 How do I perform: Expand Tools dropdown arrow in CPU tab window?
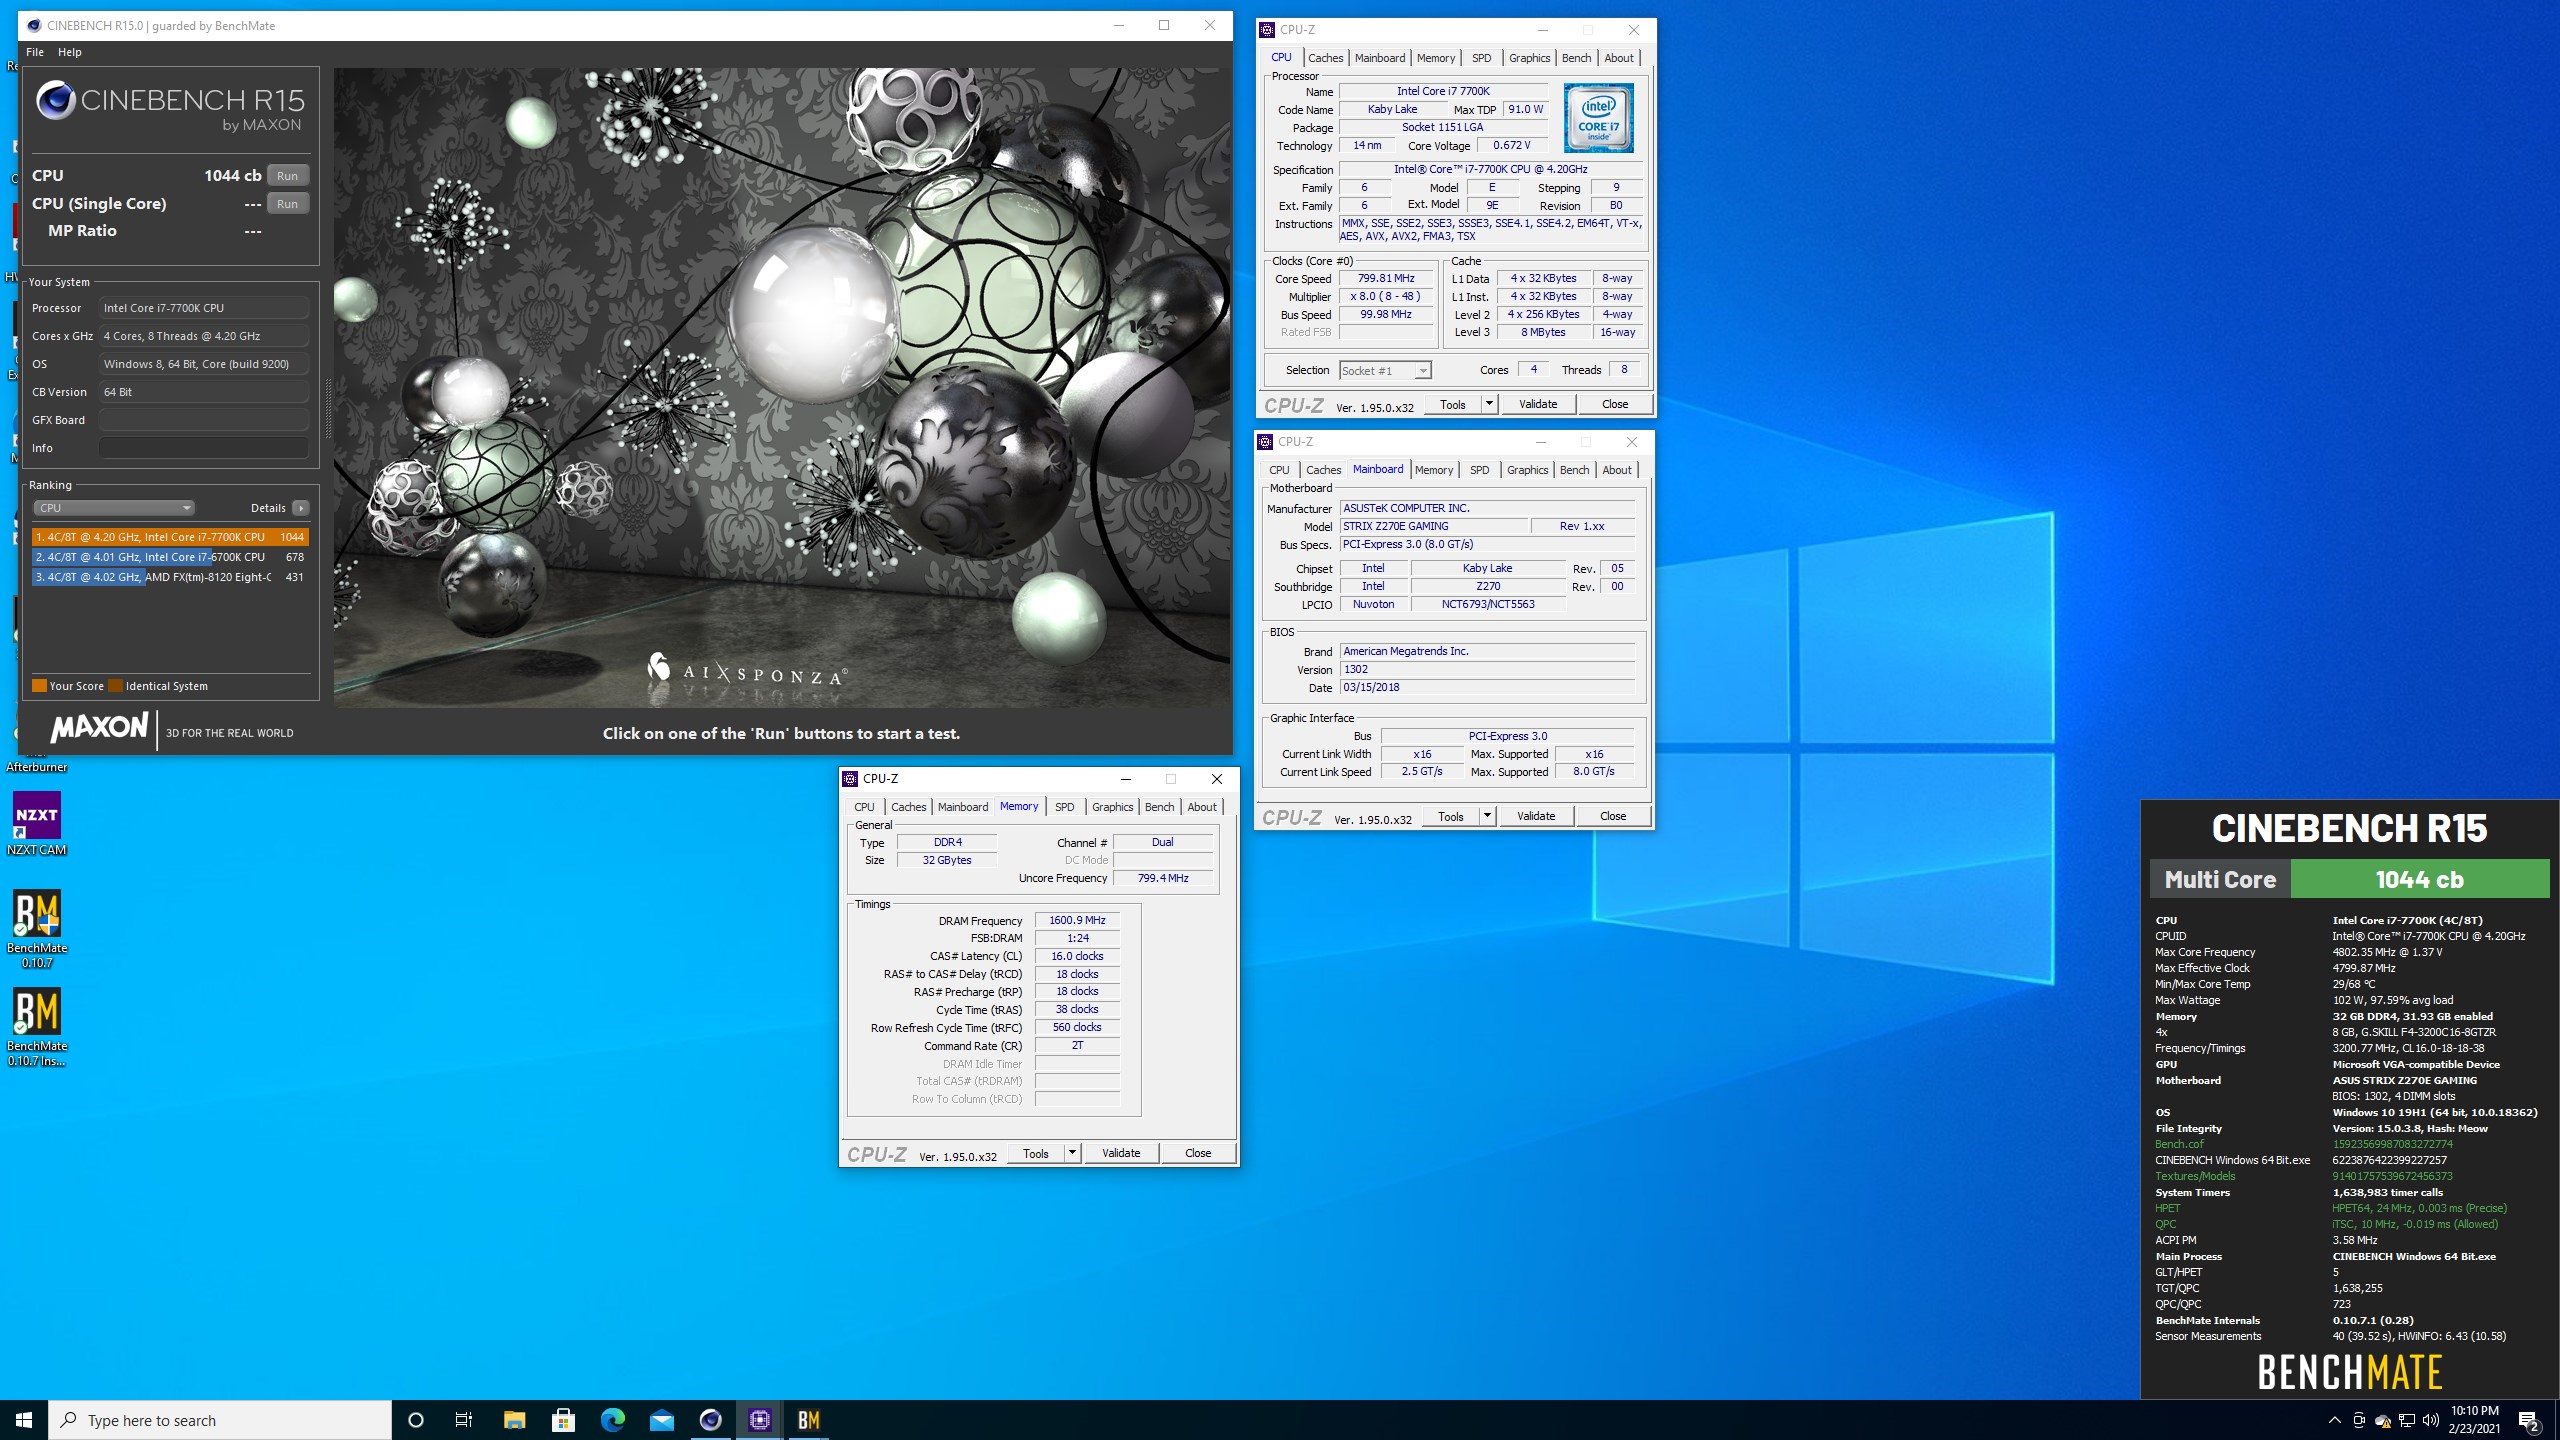[1489, 404]
